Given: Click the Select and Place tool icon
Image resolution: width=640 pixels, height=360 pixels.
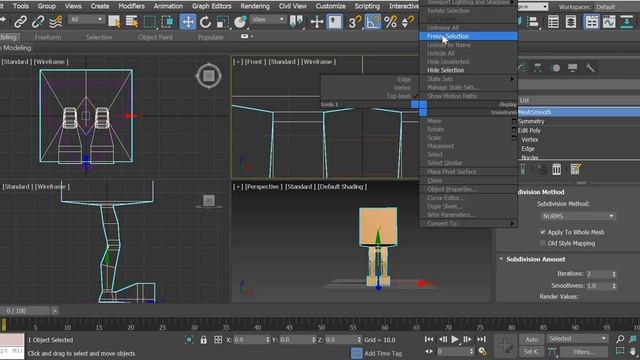Looking at the screenshot, I should (240, 22).
